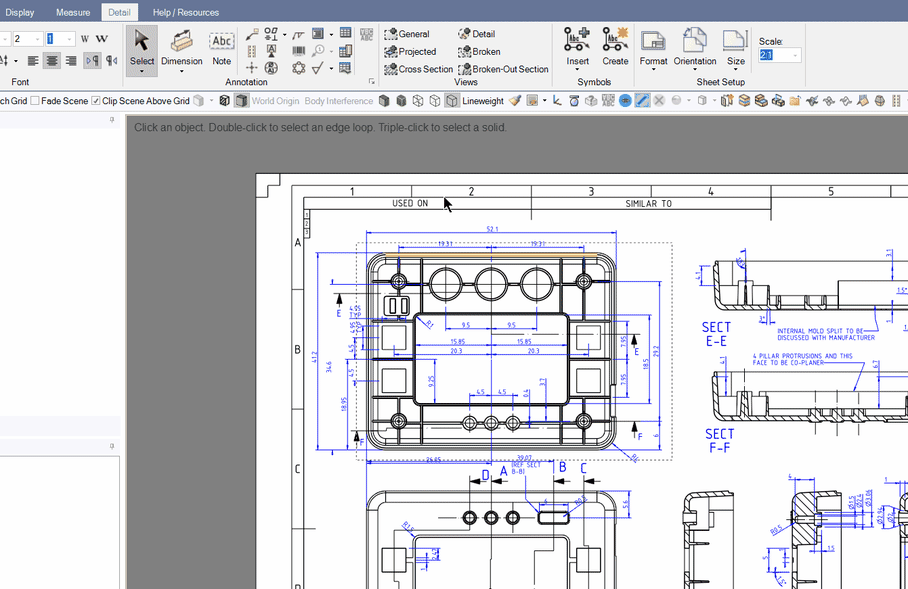Click the Note annotation tool
The height and width of the screenshot is (589, 908).
point(222,47)
